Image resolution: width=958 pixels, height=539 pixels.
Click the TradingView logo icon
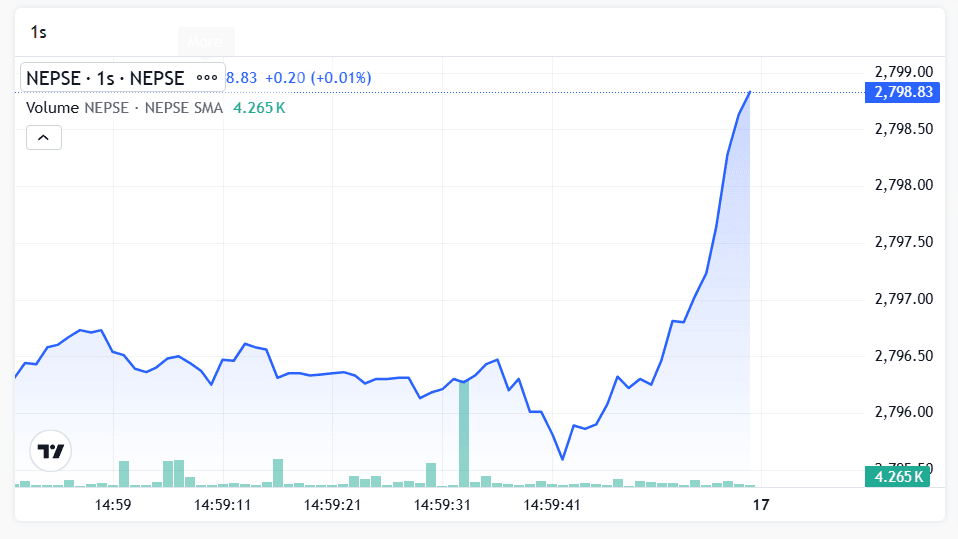pyautogui.click(x=51, y=451)
